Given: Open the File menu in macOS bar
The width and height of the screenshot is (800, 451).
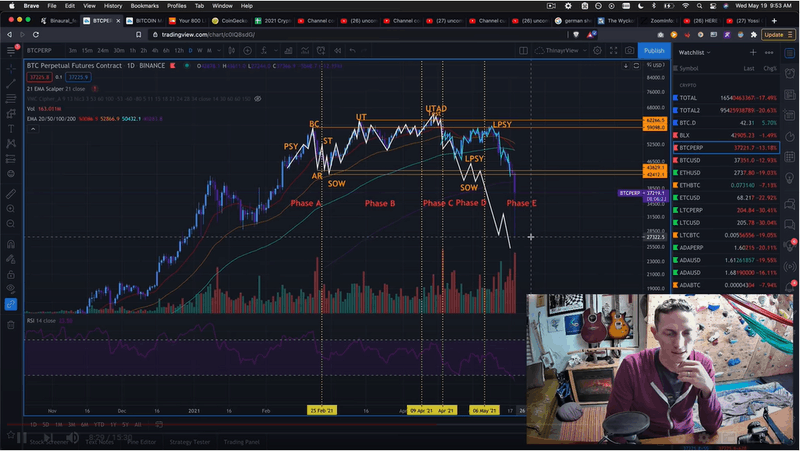Looking at the screenshot, I should point(52,6).
